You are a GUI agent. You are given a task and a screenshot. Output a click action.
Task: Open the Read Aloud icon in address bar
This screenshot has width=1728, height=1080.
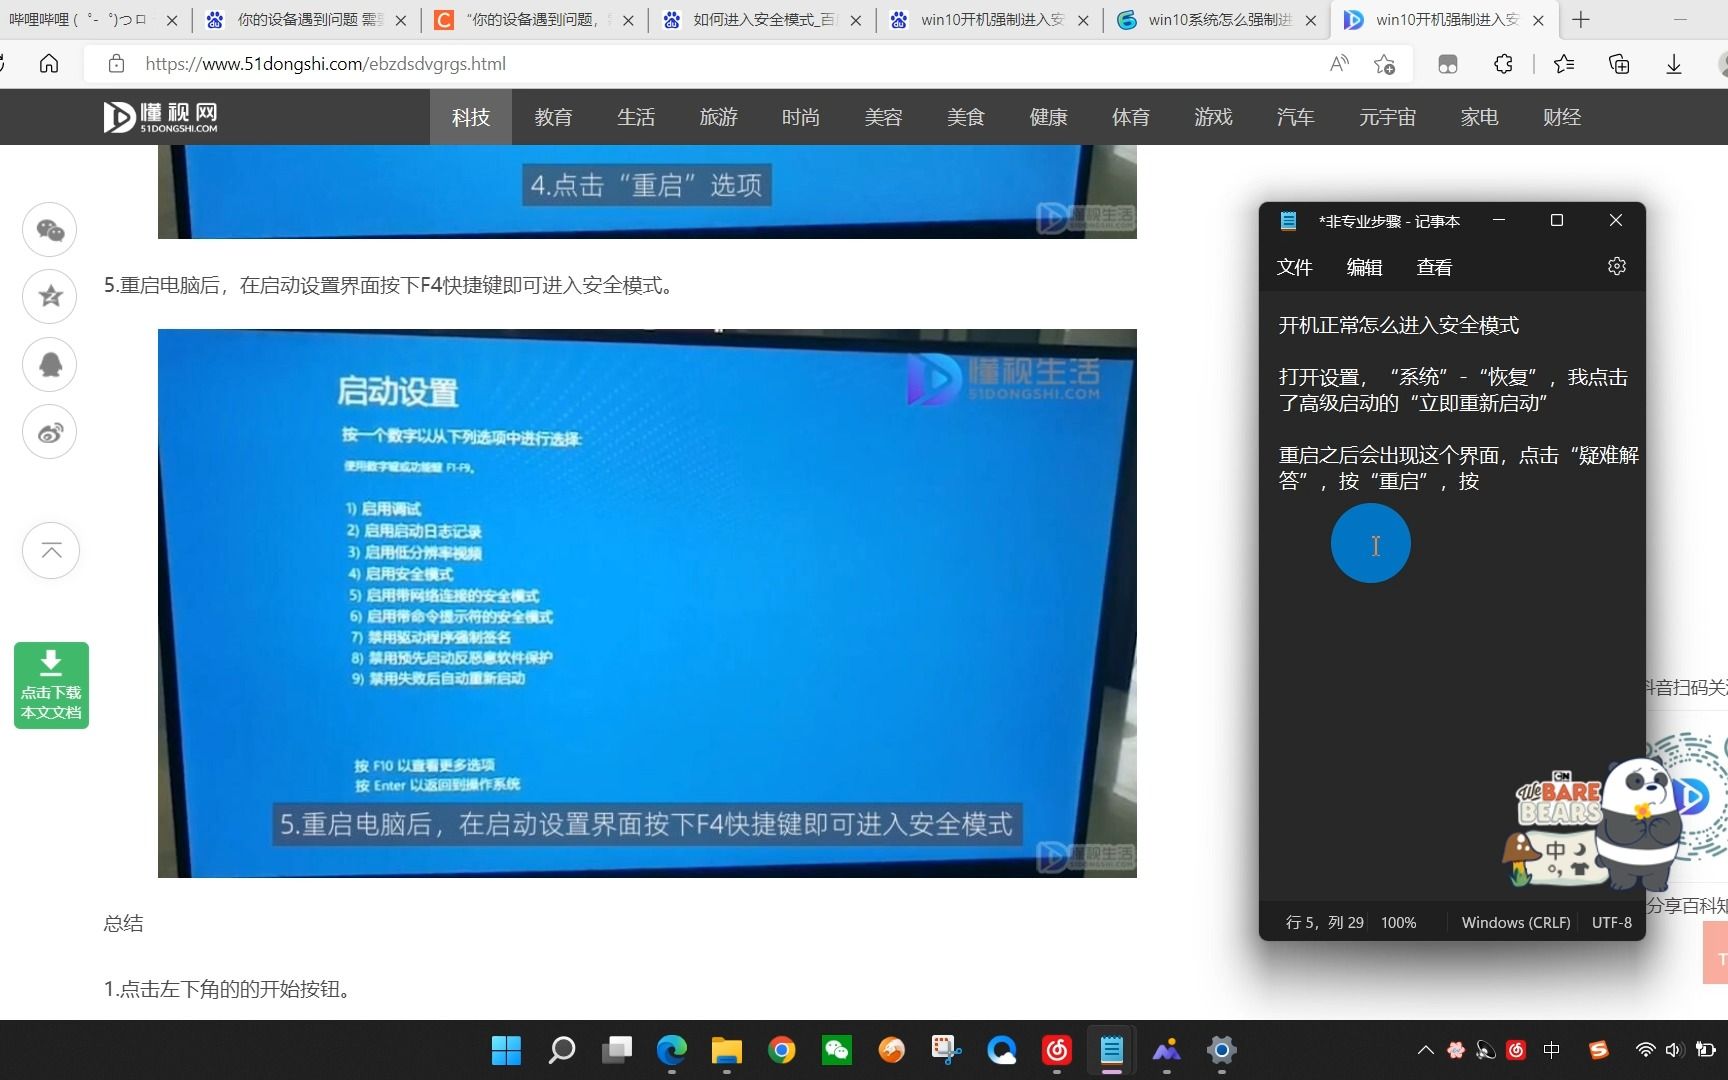[1339, 64]
